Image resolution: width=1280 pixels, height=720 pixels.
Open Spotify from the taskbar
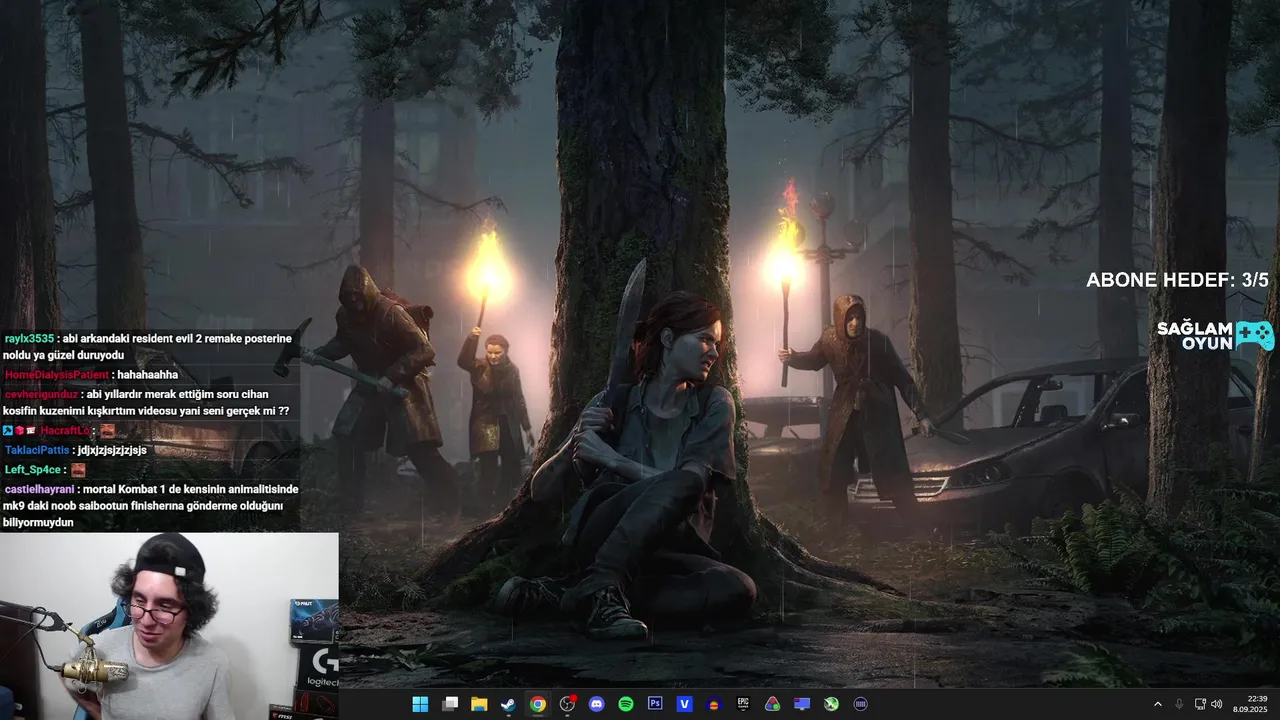point(626,704)
